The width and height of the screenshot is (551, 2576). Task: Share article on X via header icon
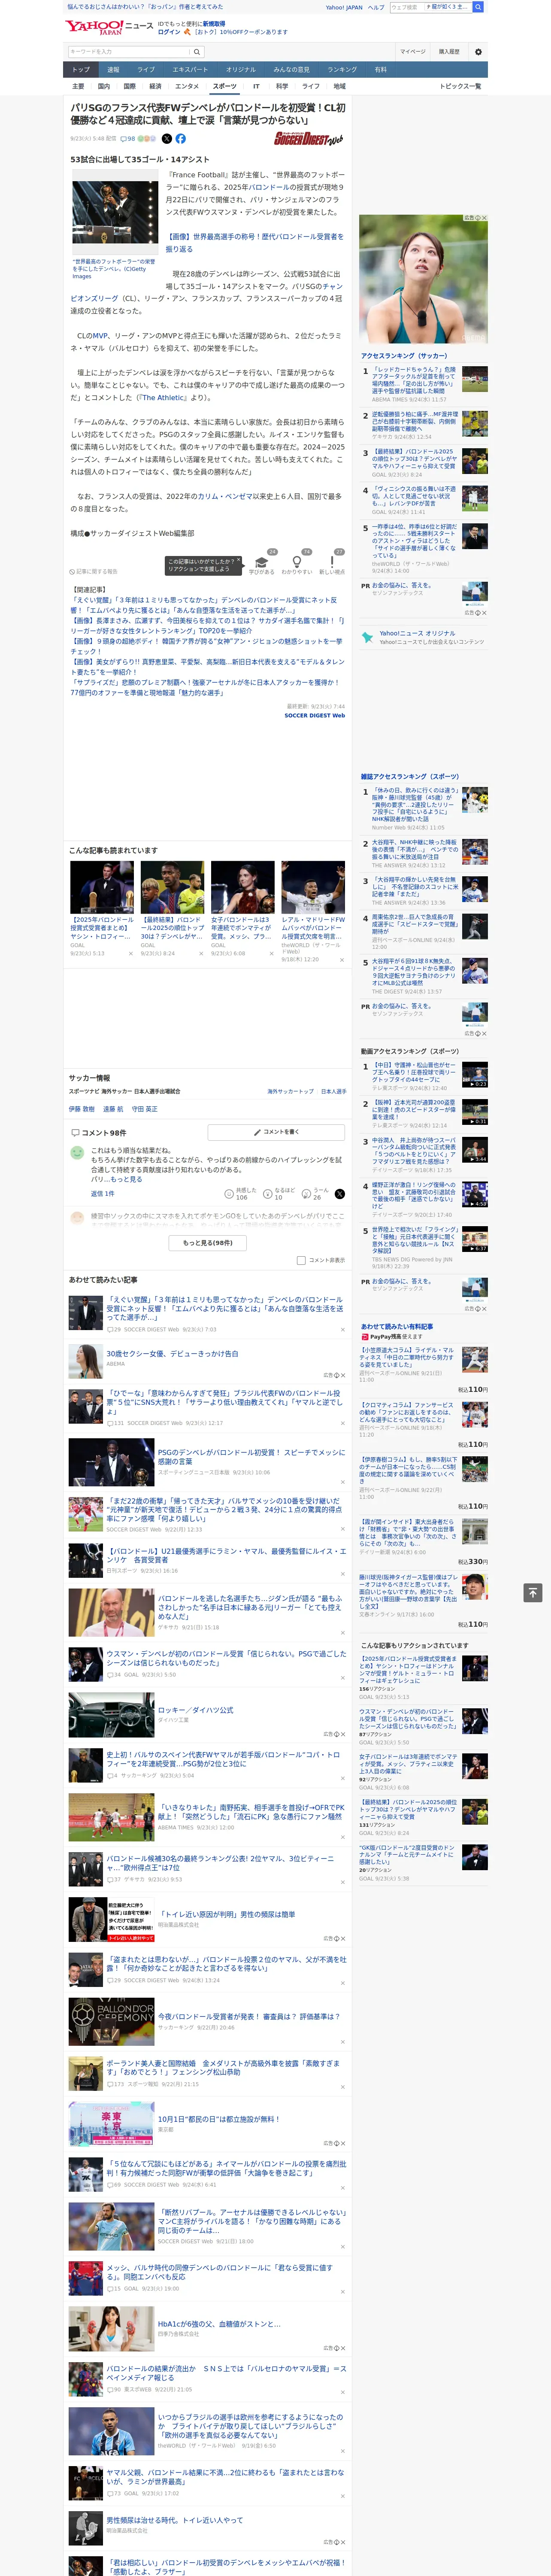(x=167, y=139)
